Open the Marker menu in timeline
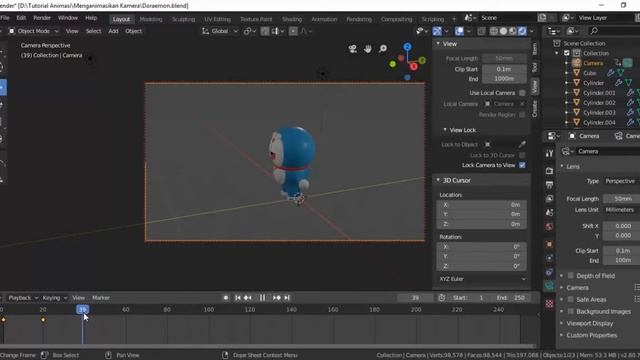Screen dimensions: 640x360 tap(101, 298)
